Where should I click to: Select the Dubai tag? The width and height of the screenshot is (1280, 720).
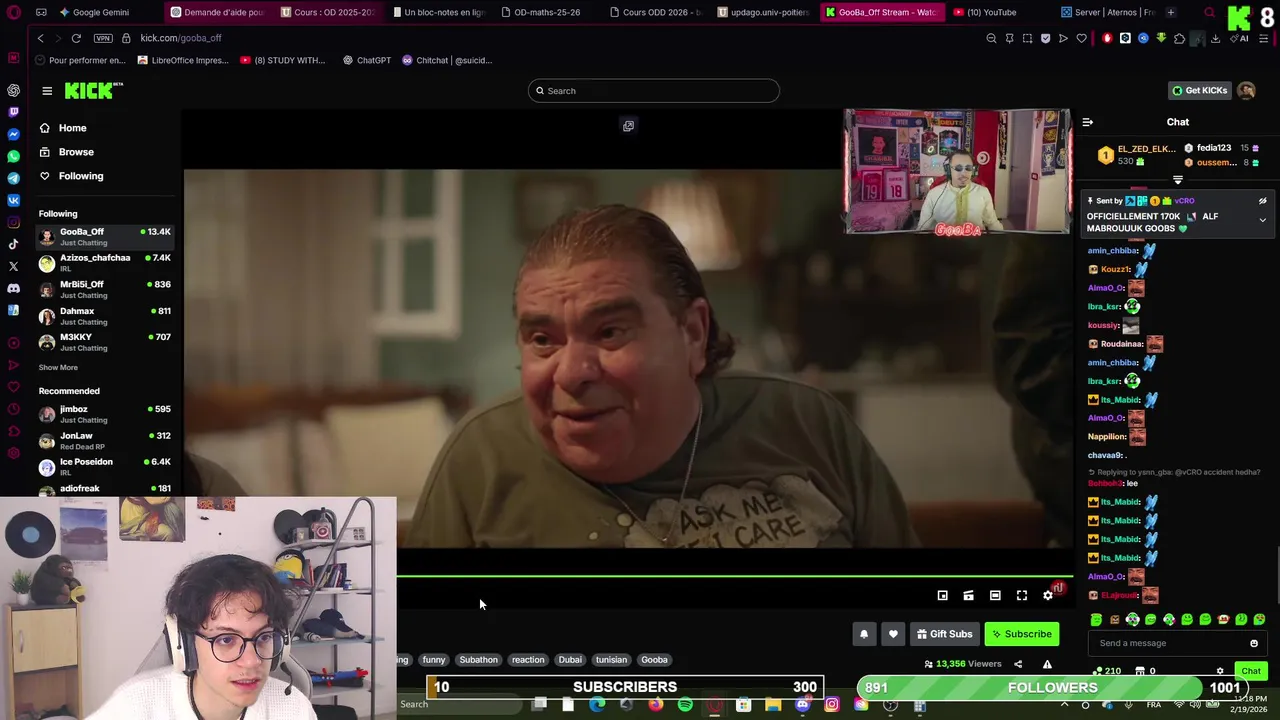pyautogui.click(x=570, y=660)
